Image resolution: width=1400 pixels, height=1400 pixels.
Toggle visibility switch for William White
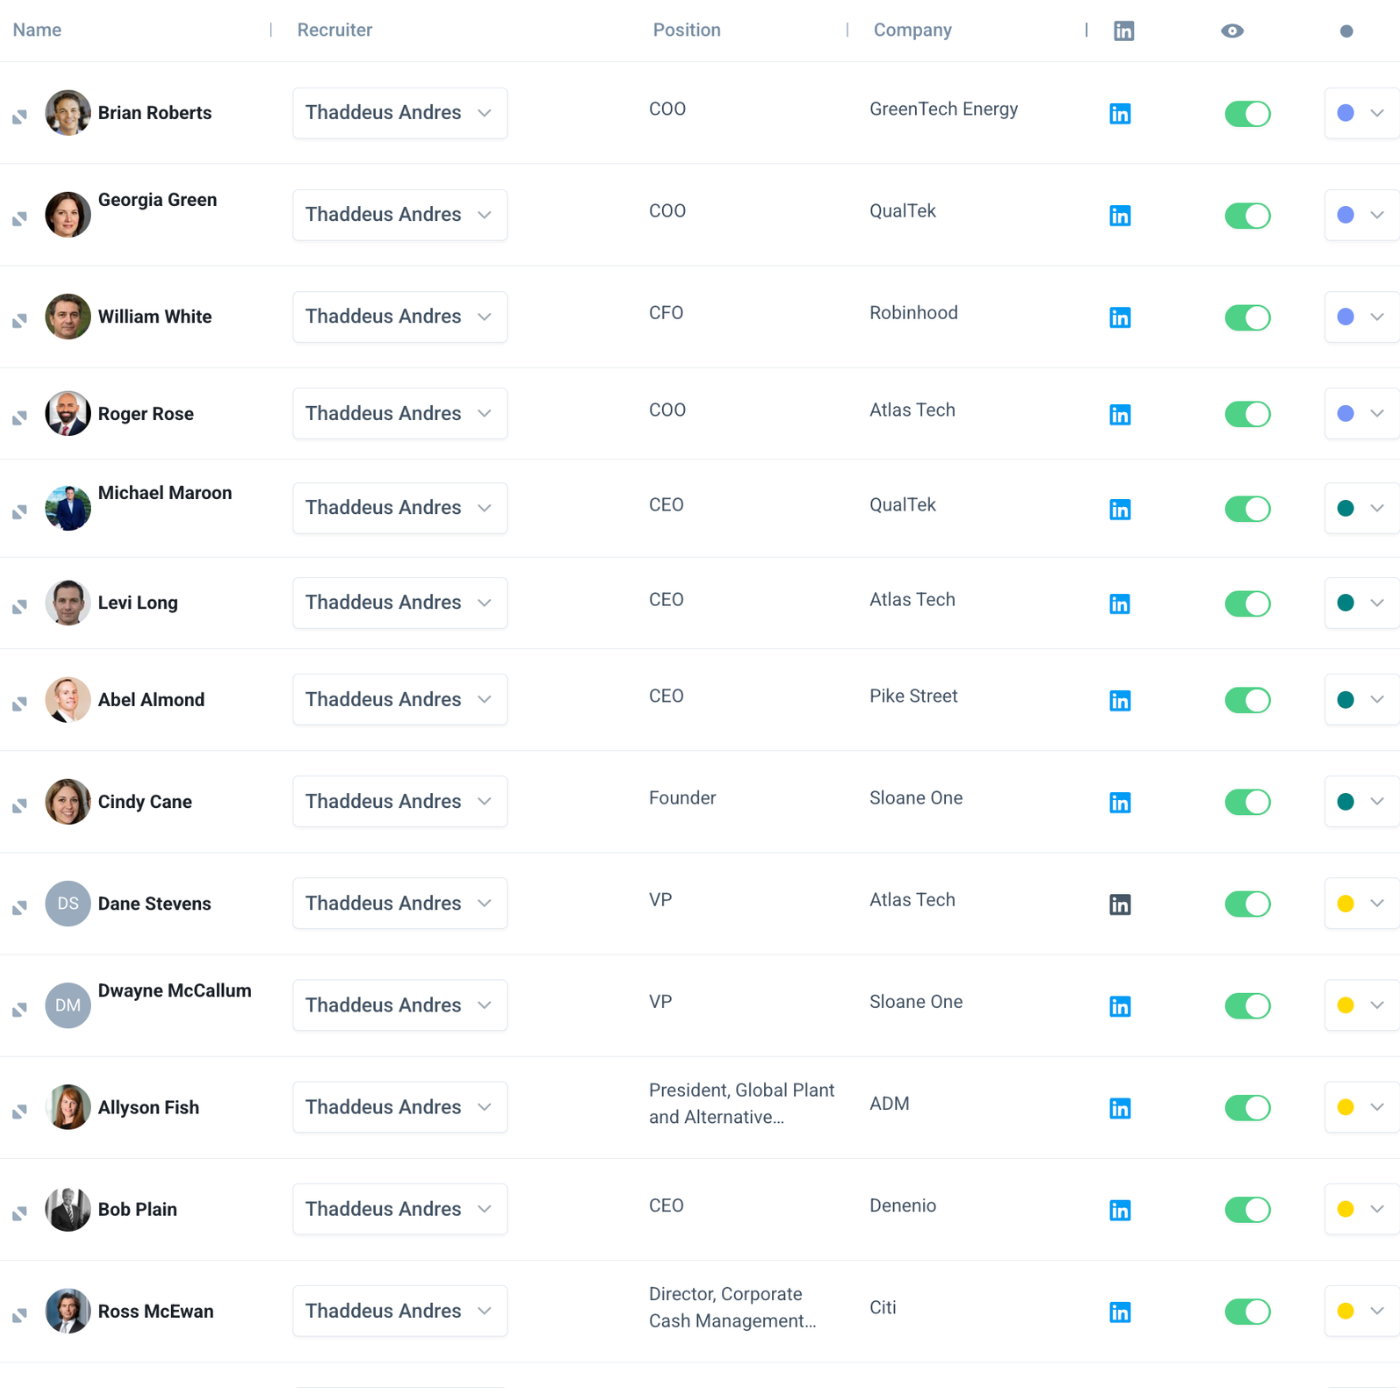[1247, 318]
